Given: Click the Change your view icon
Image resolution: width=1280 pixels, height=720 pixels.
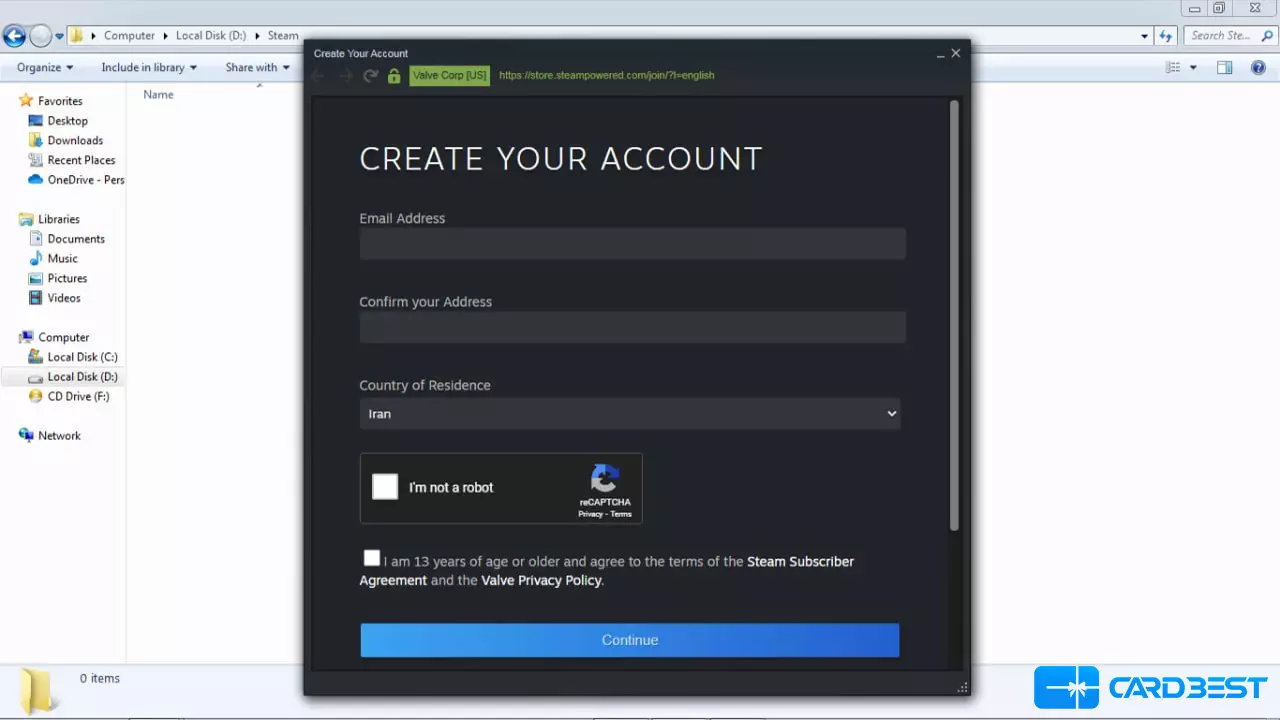Looking at the screenshot, I should (1173, 68).
